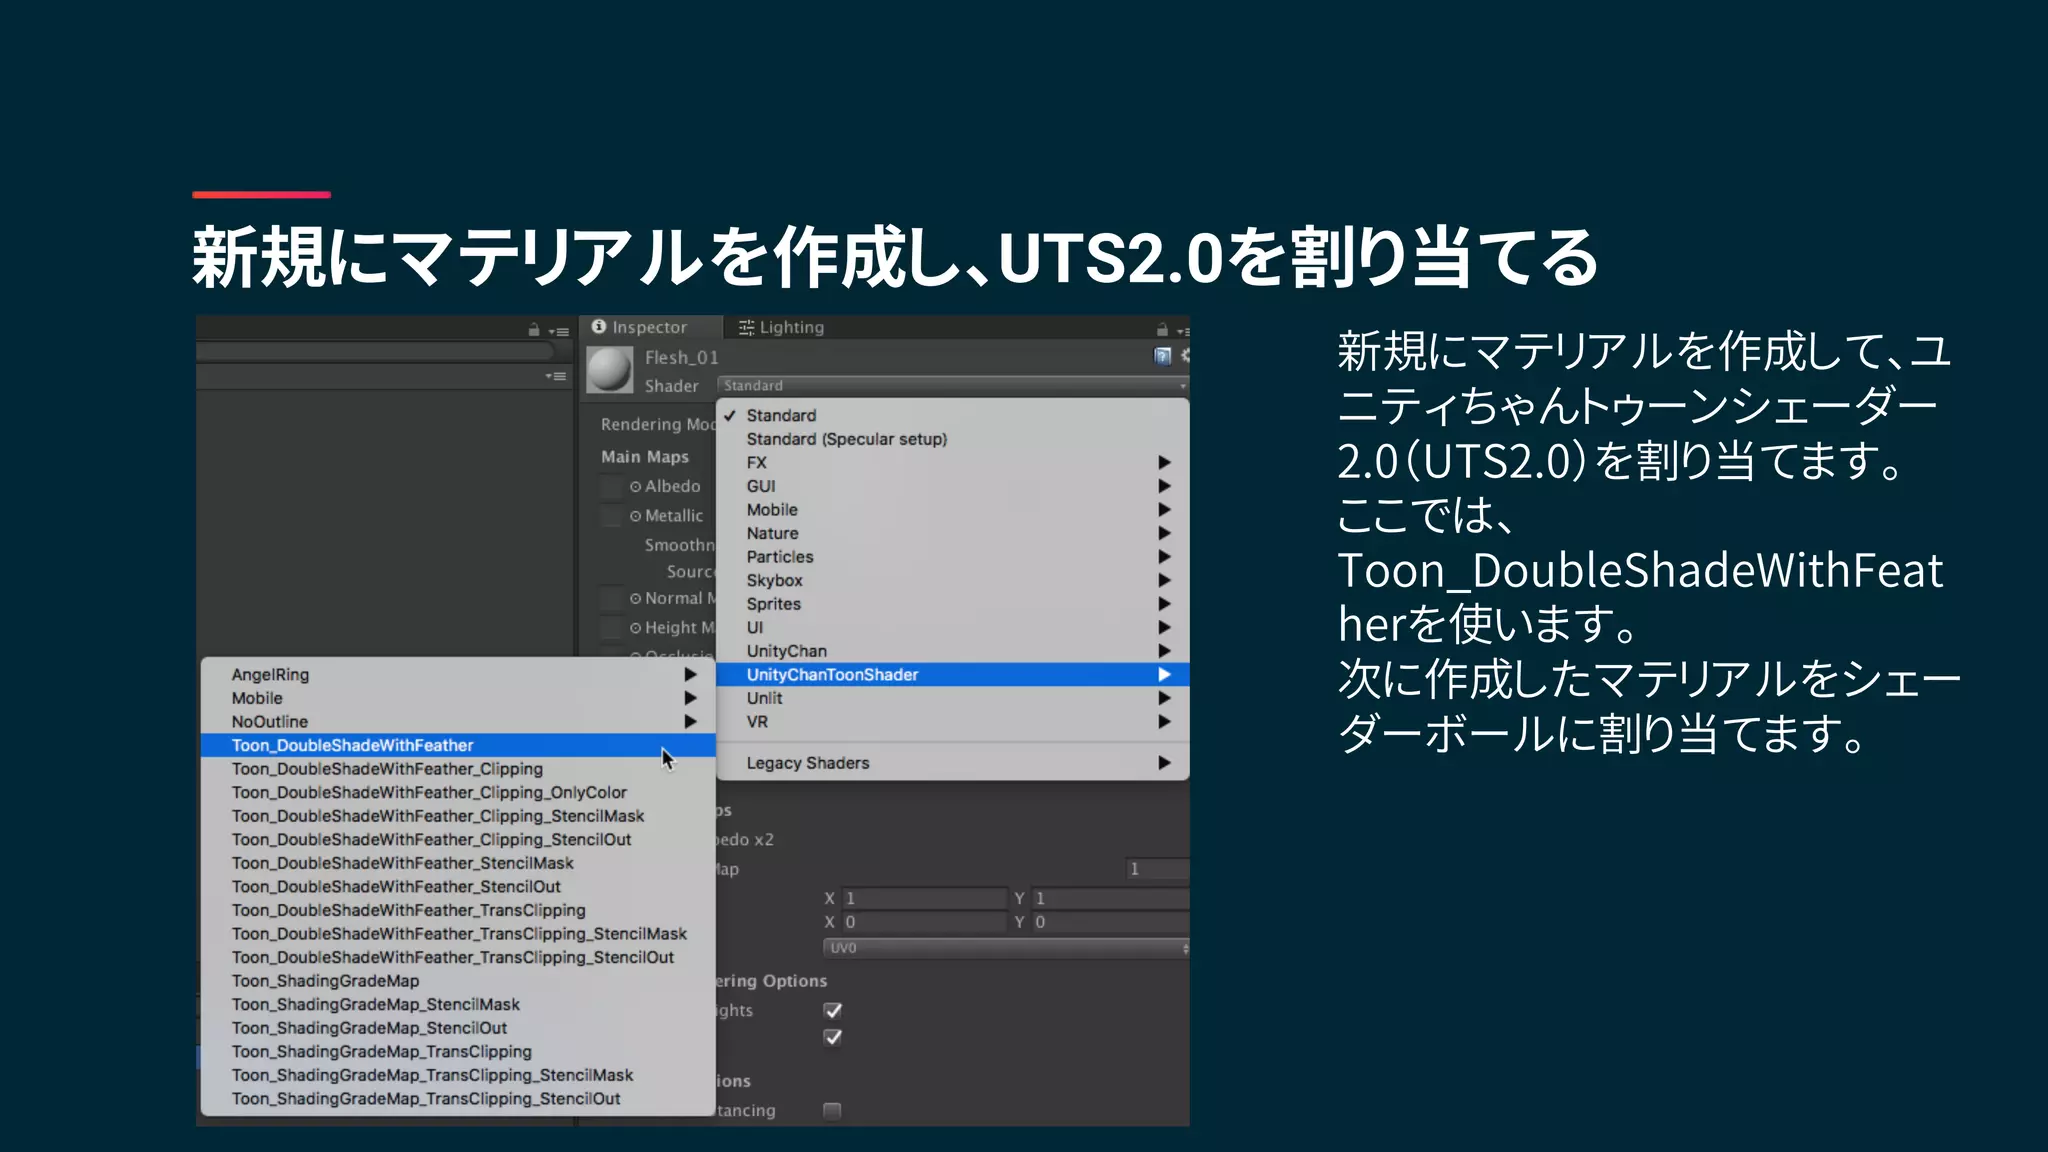Choose UnityChanToonShader in shader menu
Screen dimensions: 2048x1152
[832, 675]
